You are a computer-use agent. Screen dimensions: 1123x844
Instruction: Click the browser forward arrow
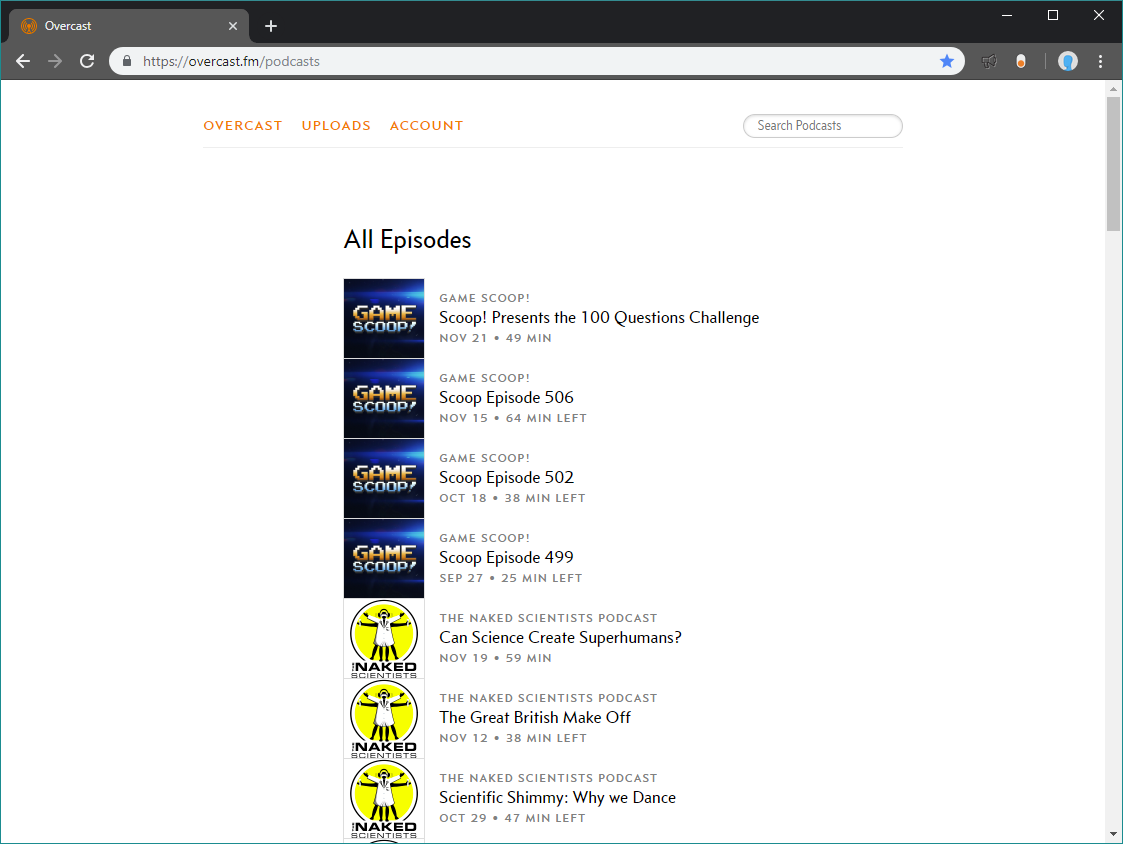click(x=55, y=62)
